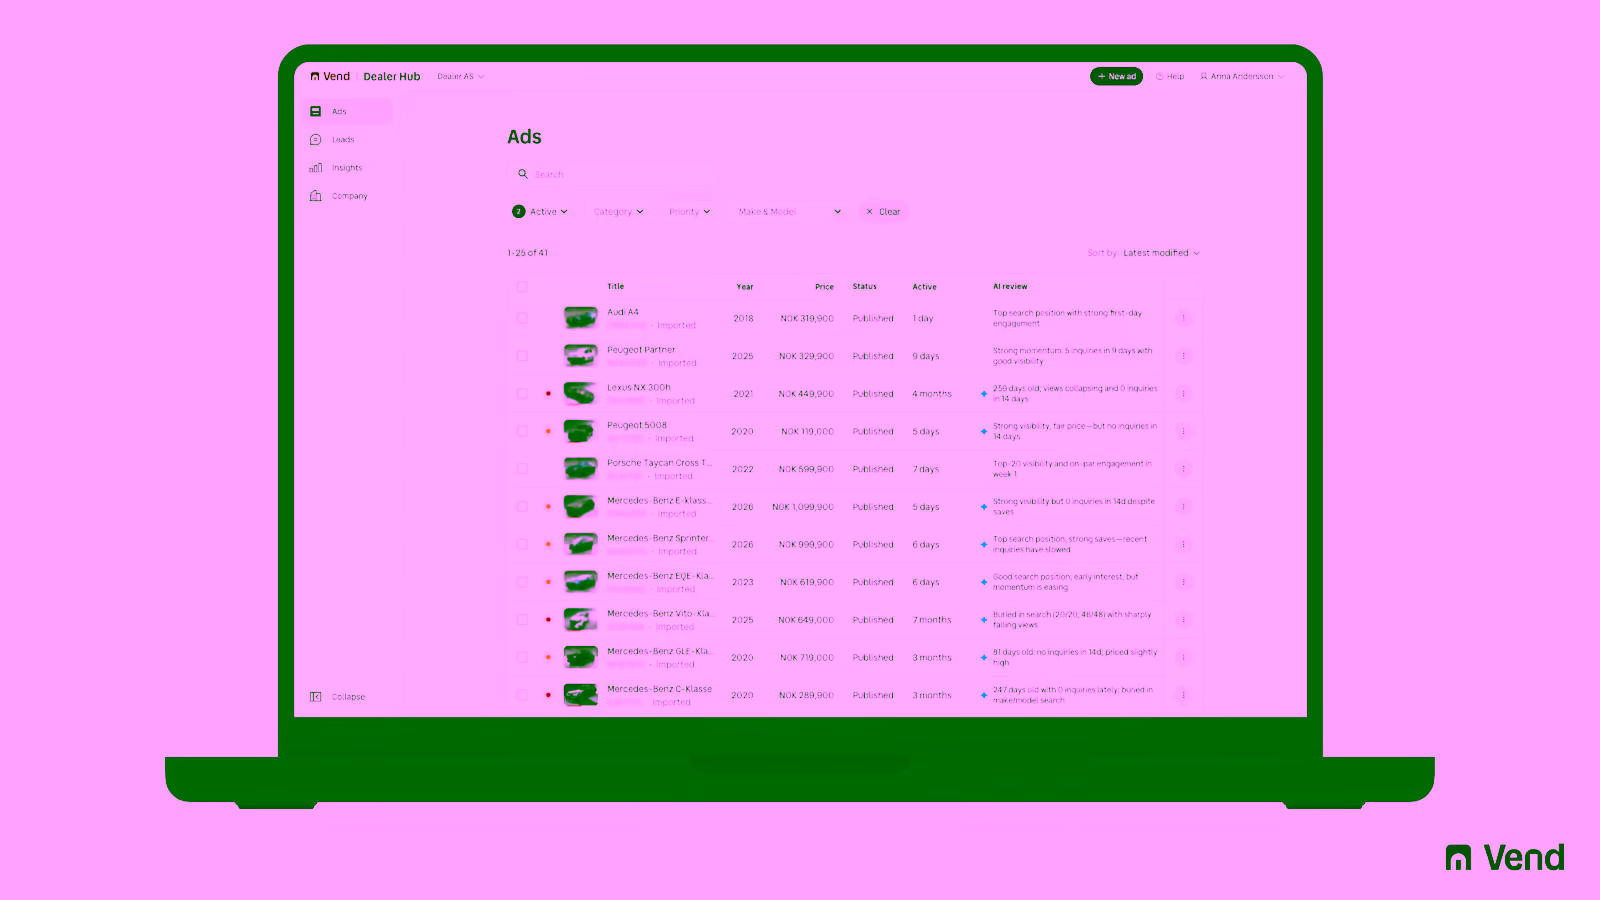
Task: Open the kebab menu for Mercedes-Benz Vito
Action: [1183, 620]
